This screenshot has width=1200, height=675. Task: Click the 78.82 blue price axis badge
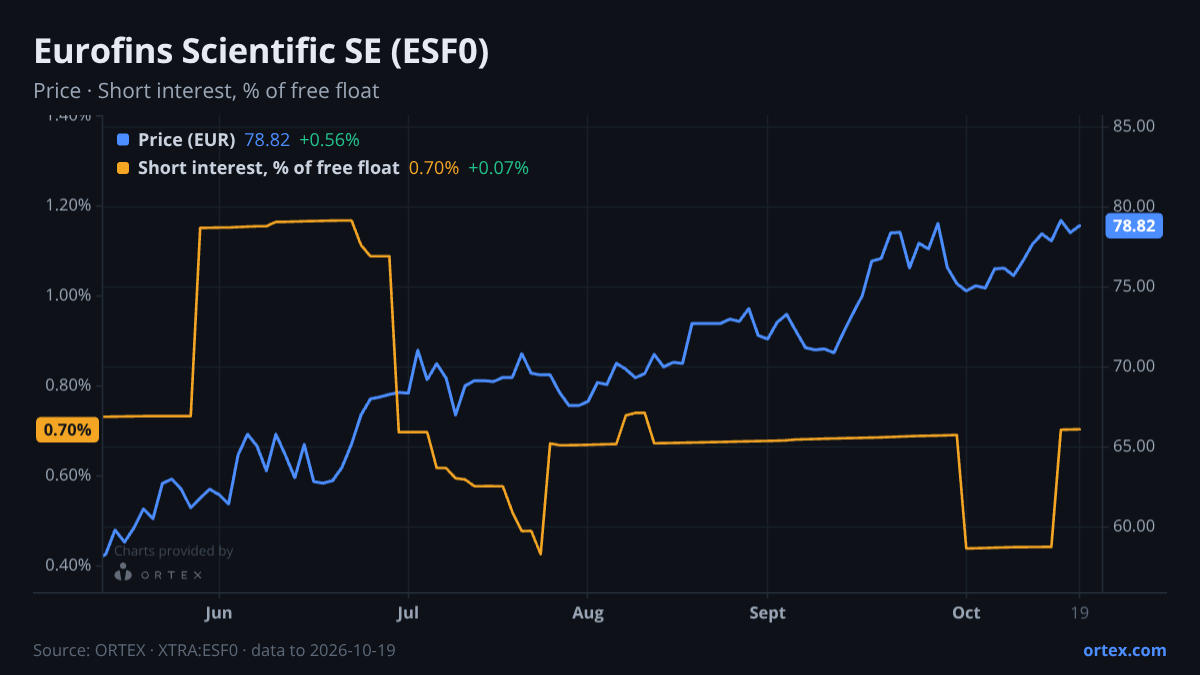pyautogui.click(x=1134, y=226)
